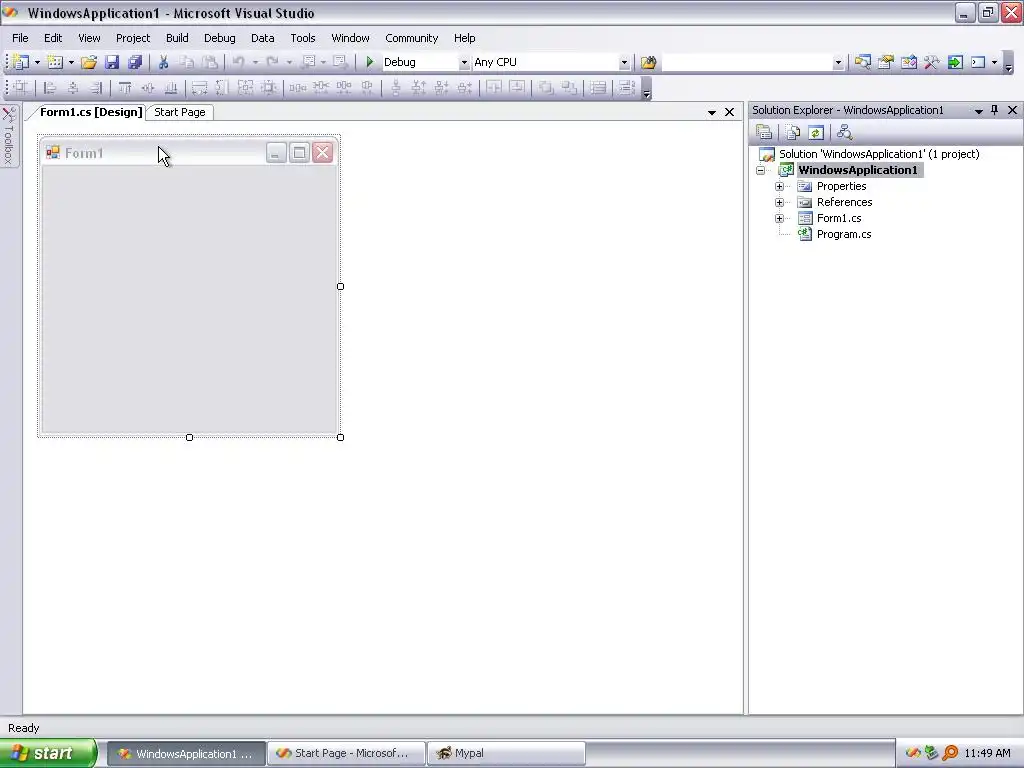1024x768 pixels.
Task: Select the References item in the tree
Action: coord(844,202)
